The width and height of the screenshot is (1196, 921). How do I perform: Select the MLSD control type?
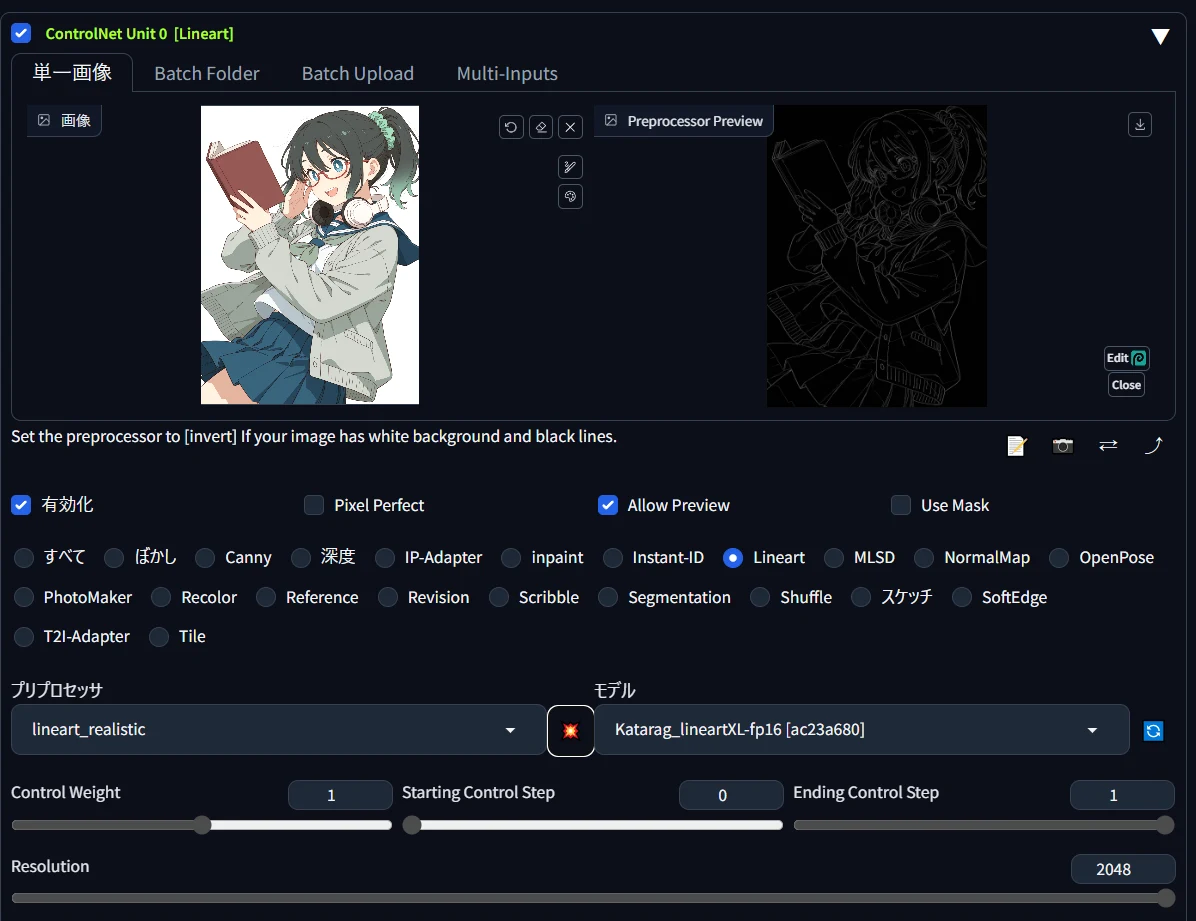pyautogui.click(x=834, y=558)
